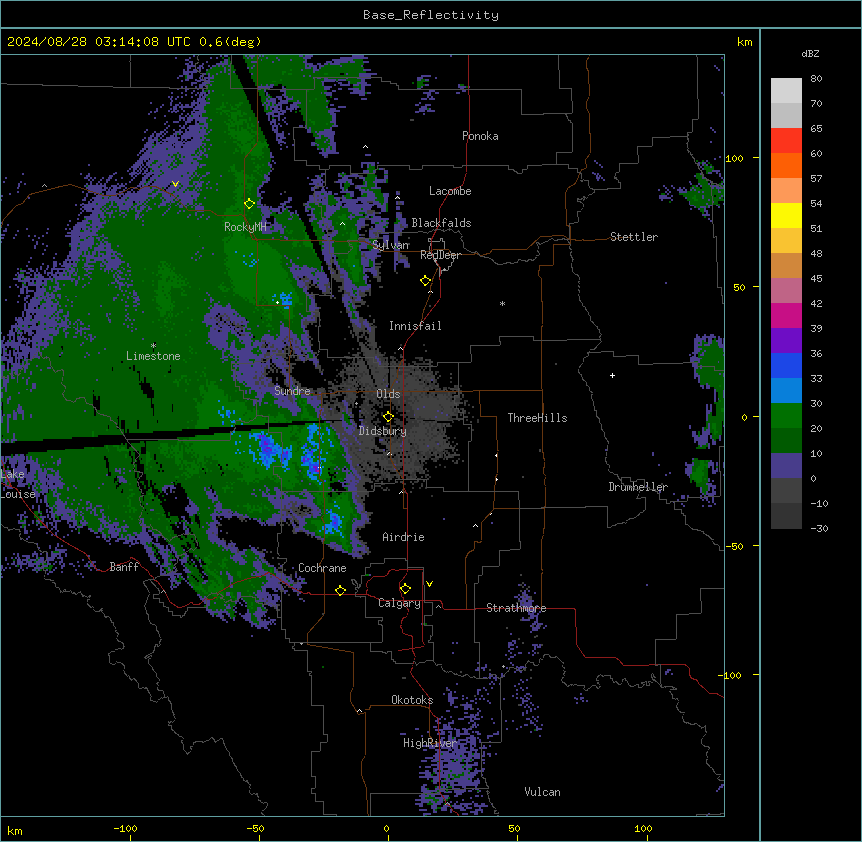Click the Okotoks label
Viewport: 862px width, 842px height.
pos(412,700)
